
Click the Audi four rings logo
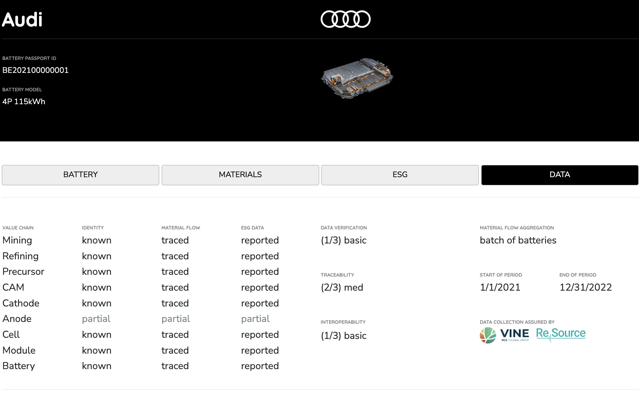[345, 19]
